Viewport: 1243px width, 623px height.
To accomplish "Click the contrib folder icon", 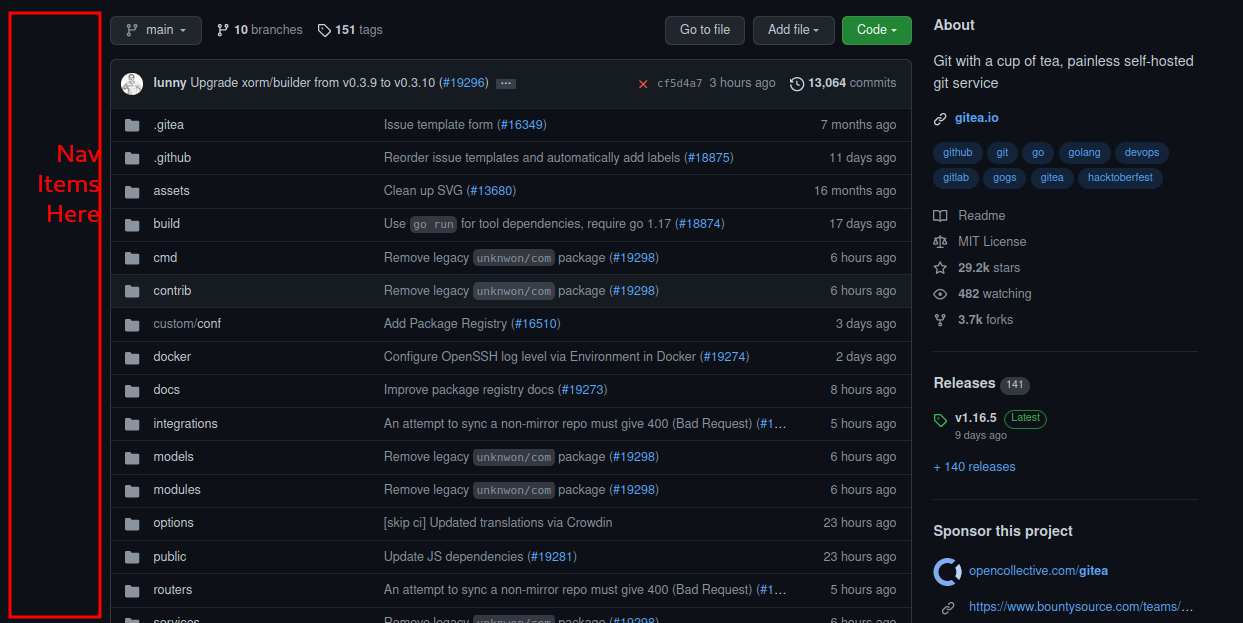I will [x=132, y=291].
